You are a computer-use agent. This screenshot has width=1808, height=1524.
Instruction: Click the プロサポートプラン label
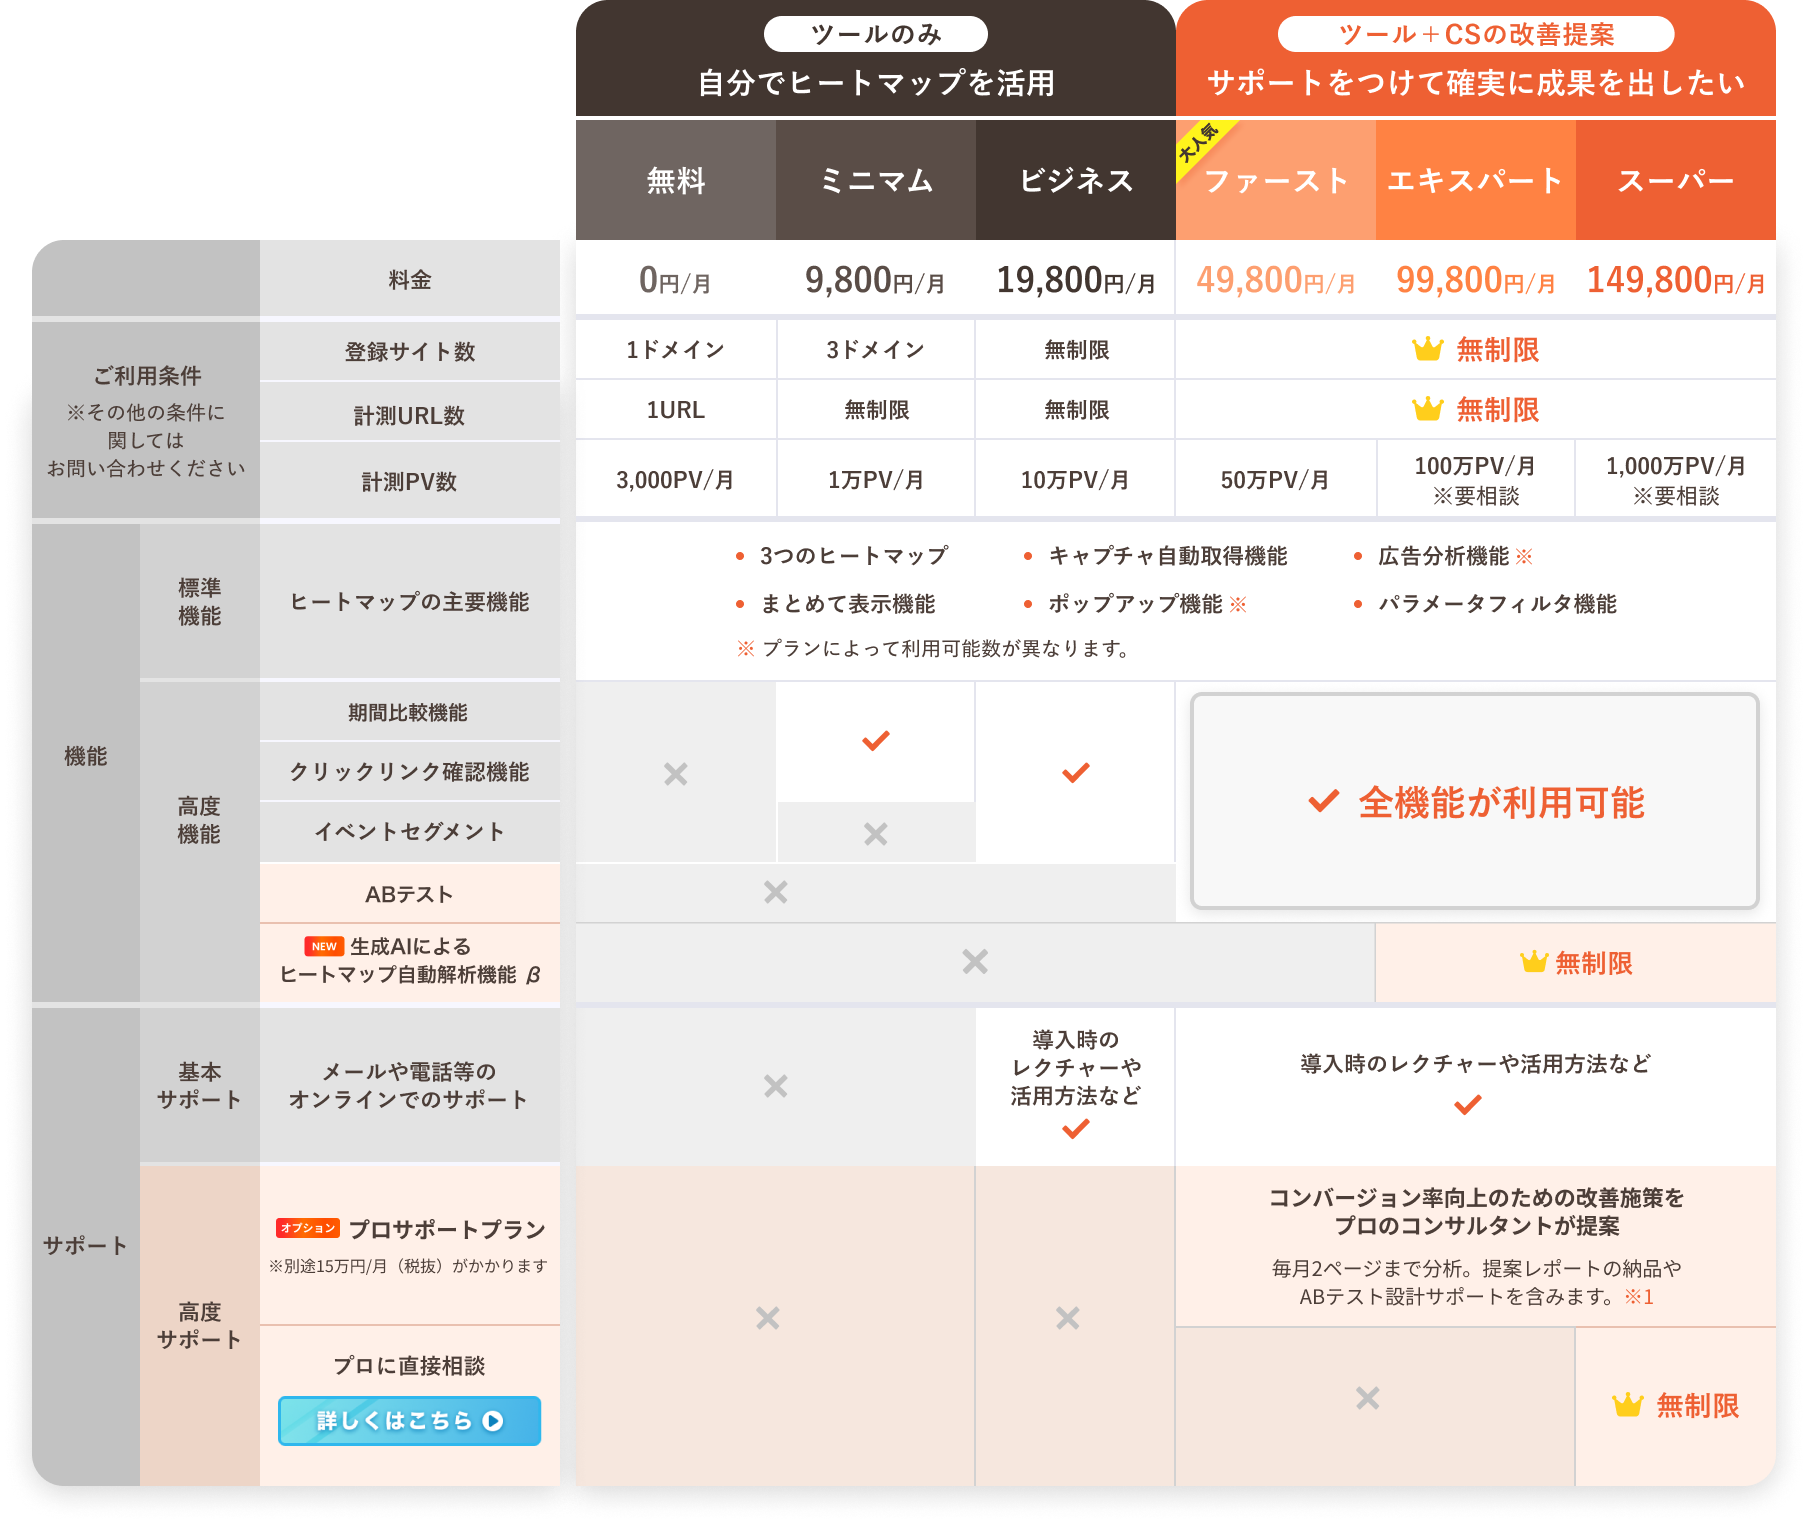coord(447,1229)
